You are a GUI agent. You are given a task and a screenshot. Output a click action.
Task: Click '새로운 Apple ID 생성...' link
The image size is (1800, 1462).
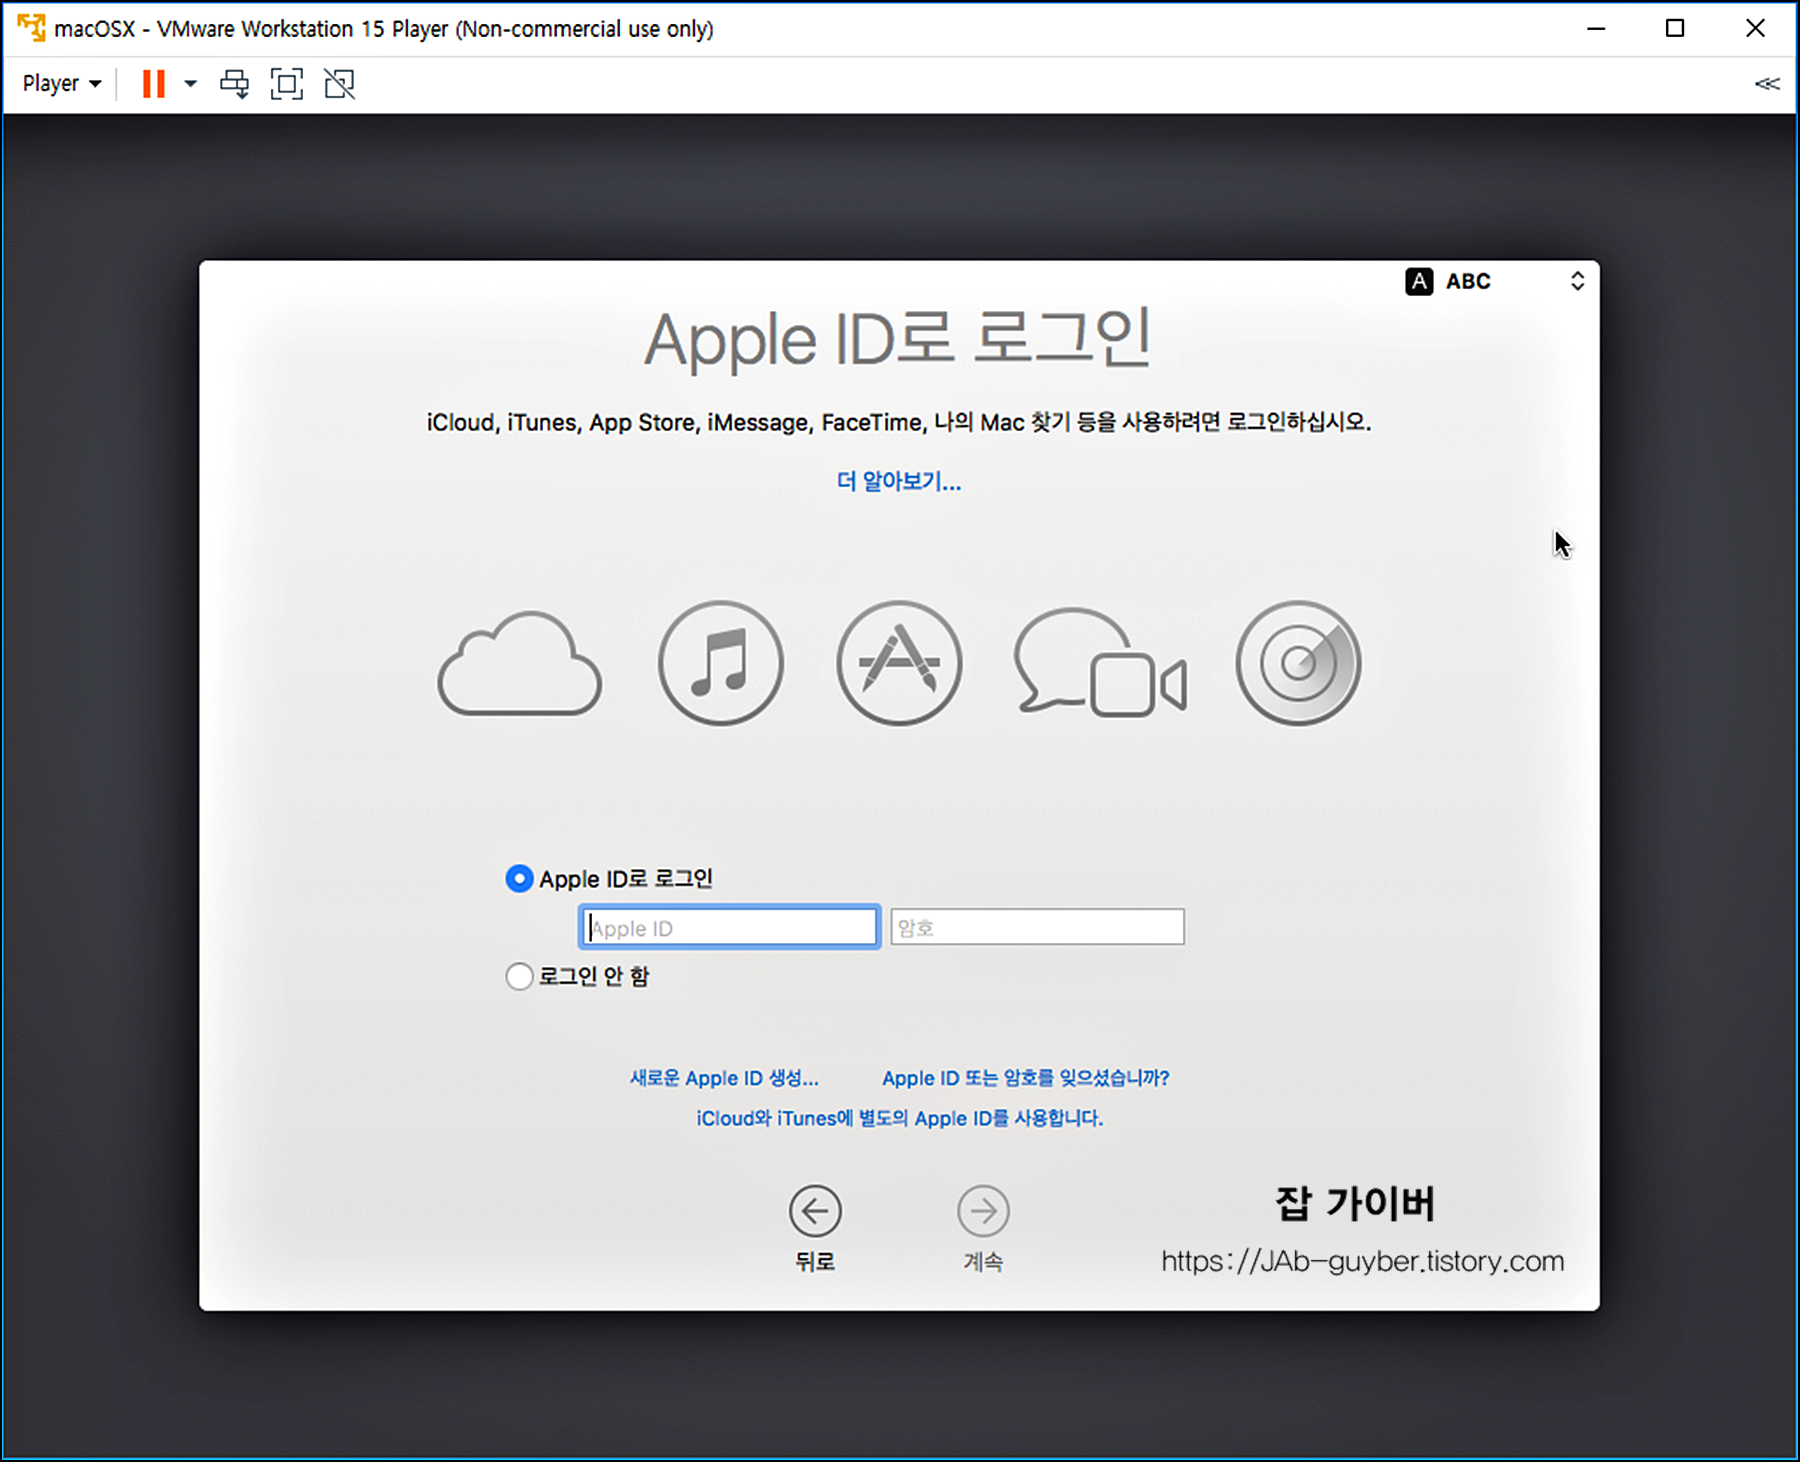pyautogui.click(x=724, y=1078)
